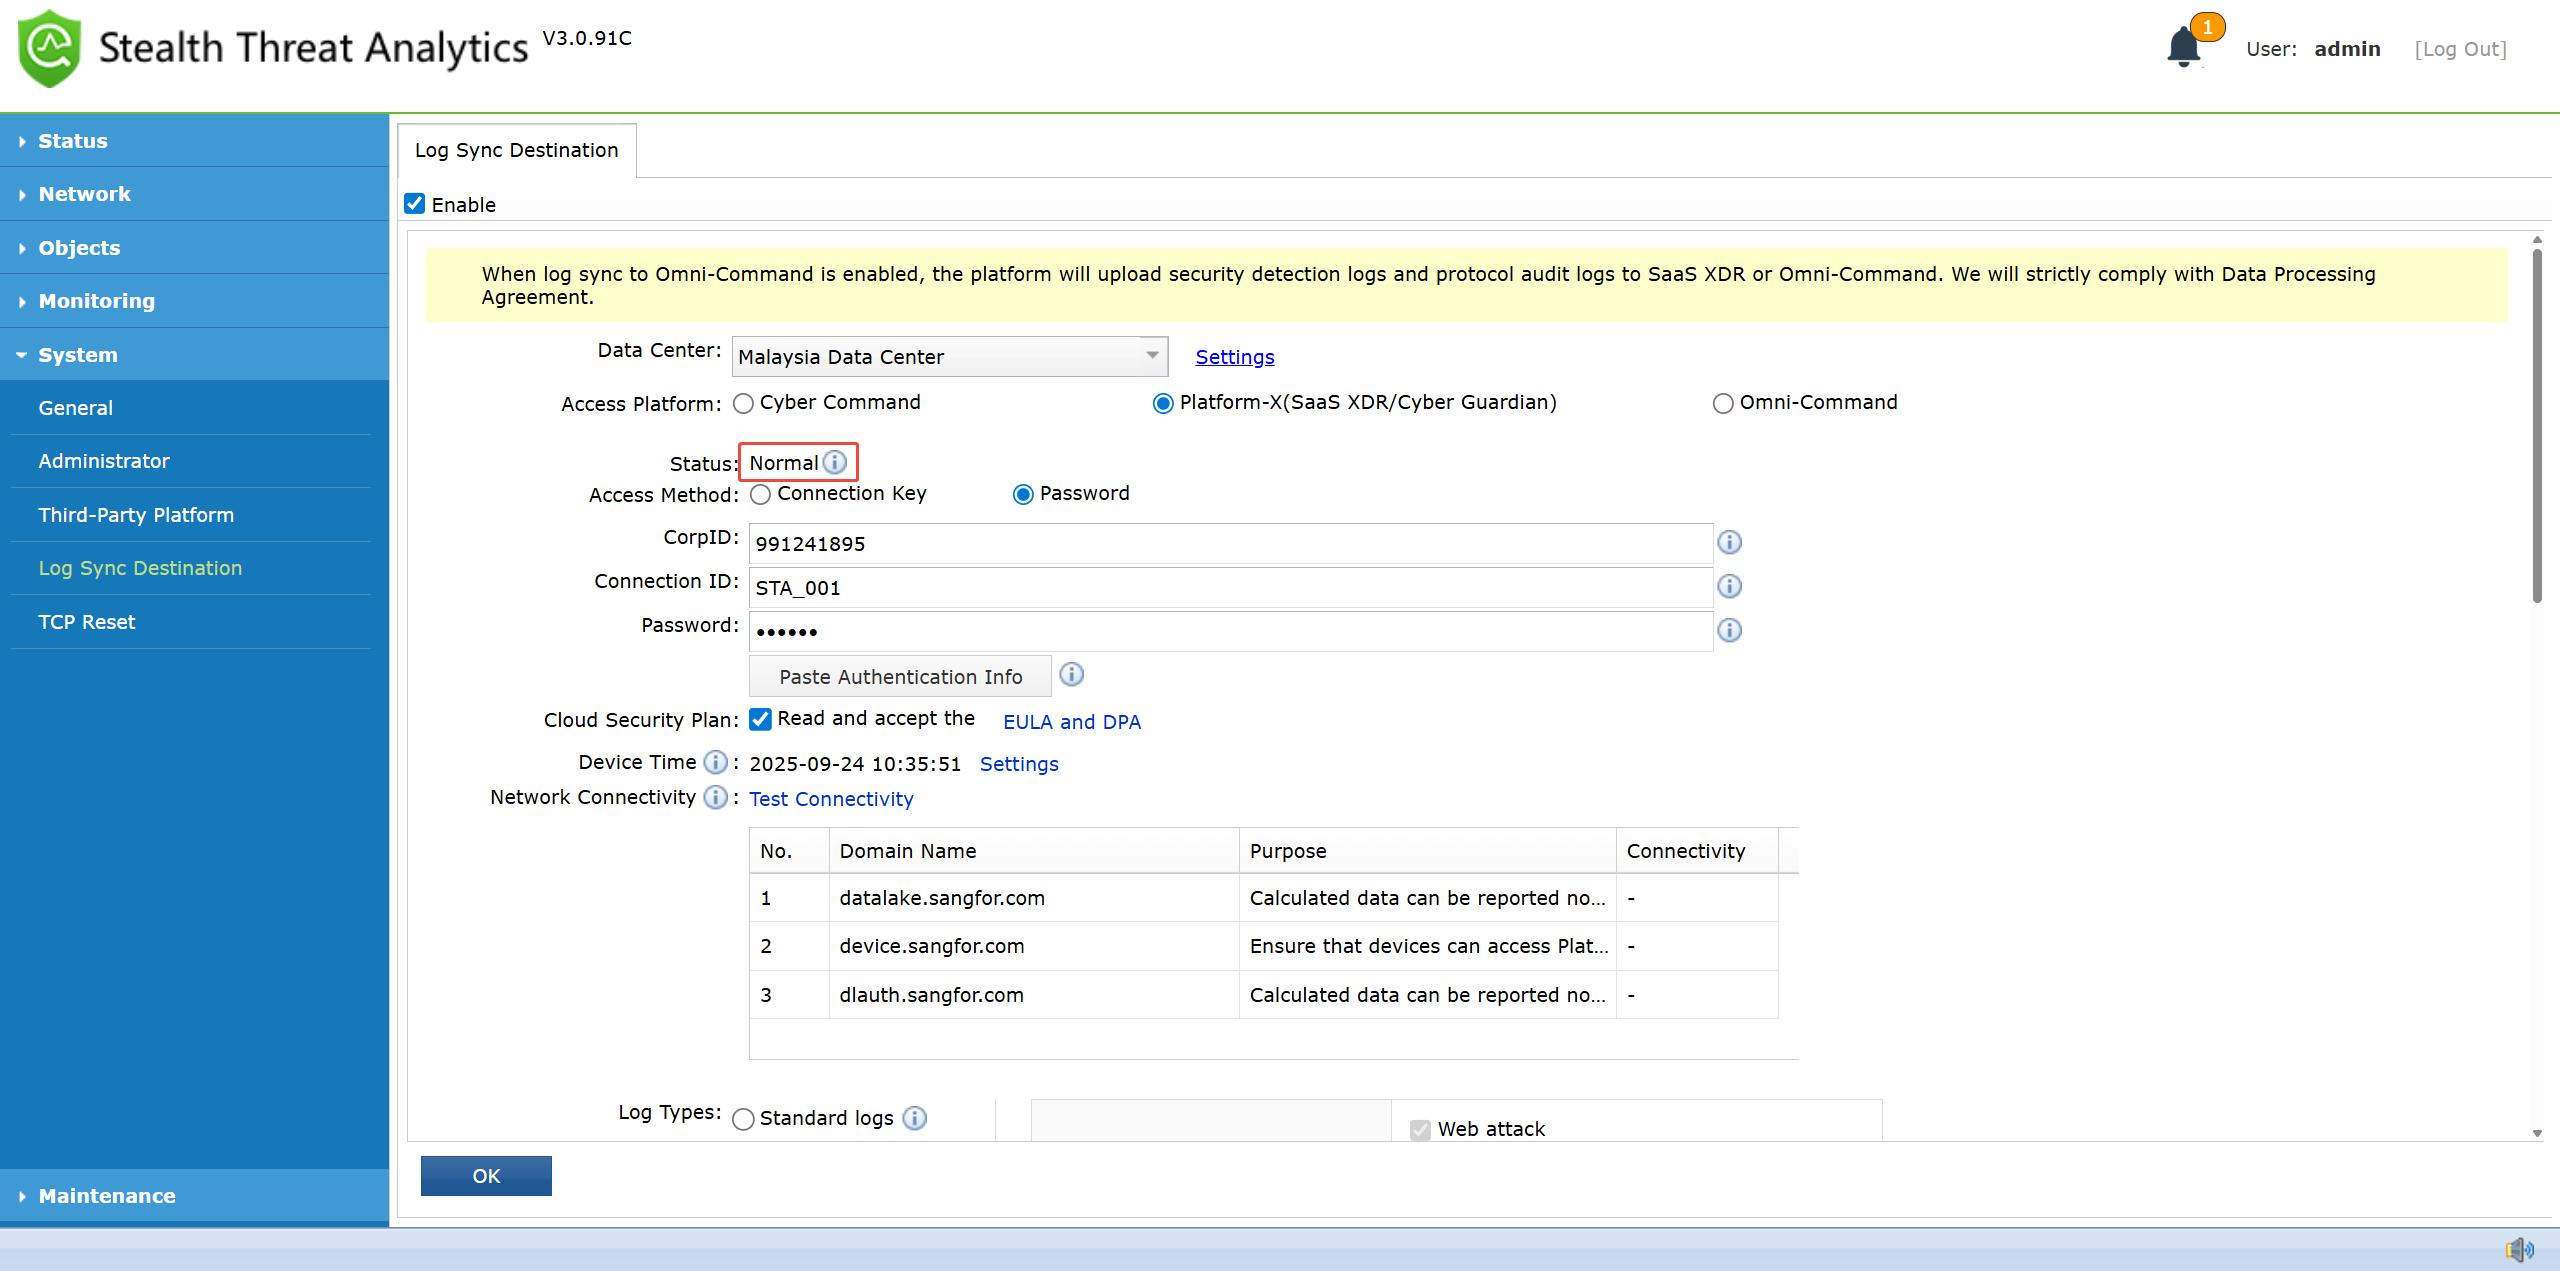Click Network Connectivity info icon
This screenshot has width=2560, height=1271.
tap(716, 797)
